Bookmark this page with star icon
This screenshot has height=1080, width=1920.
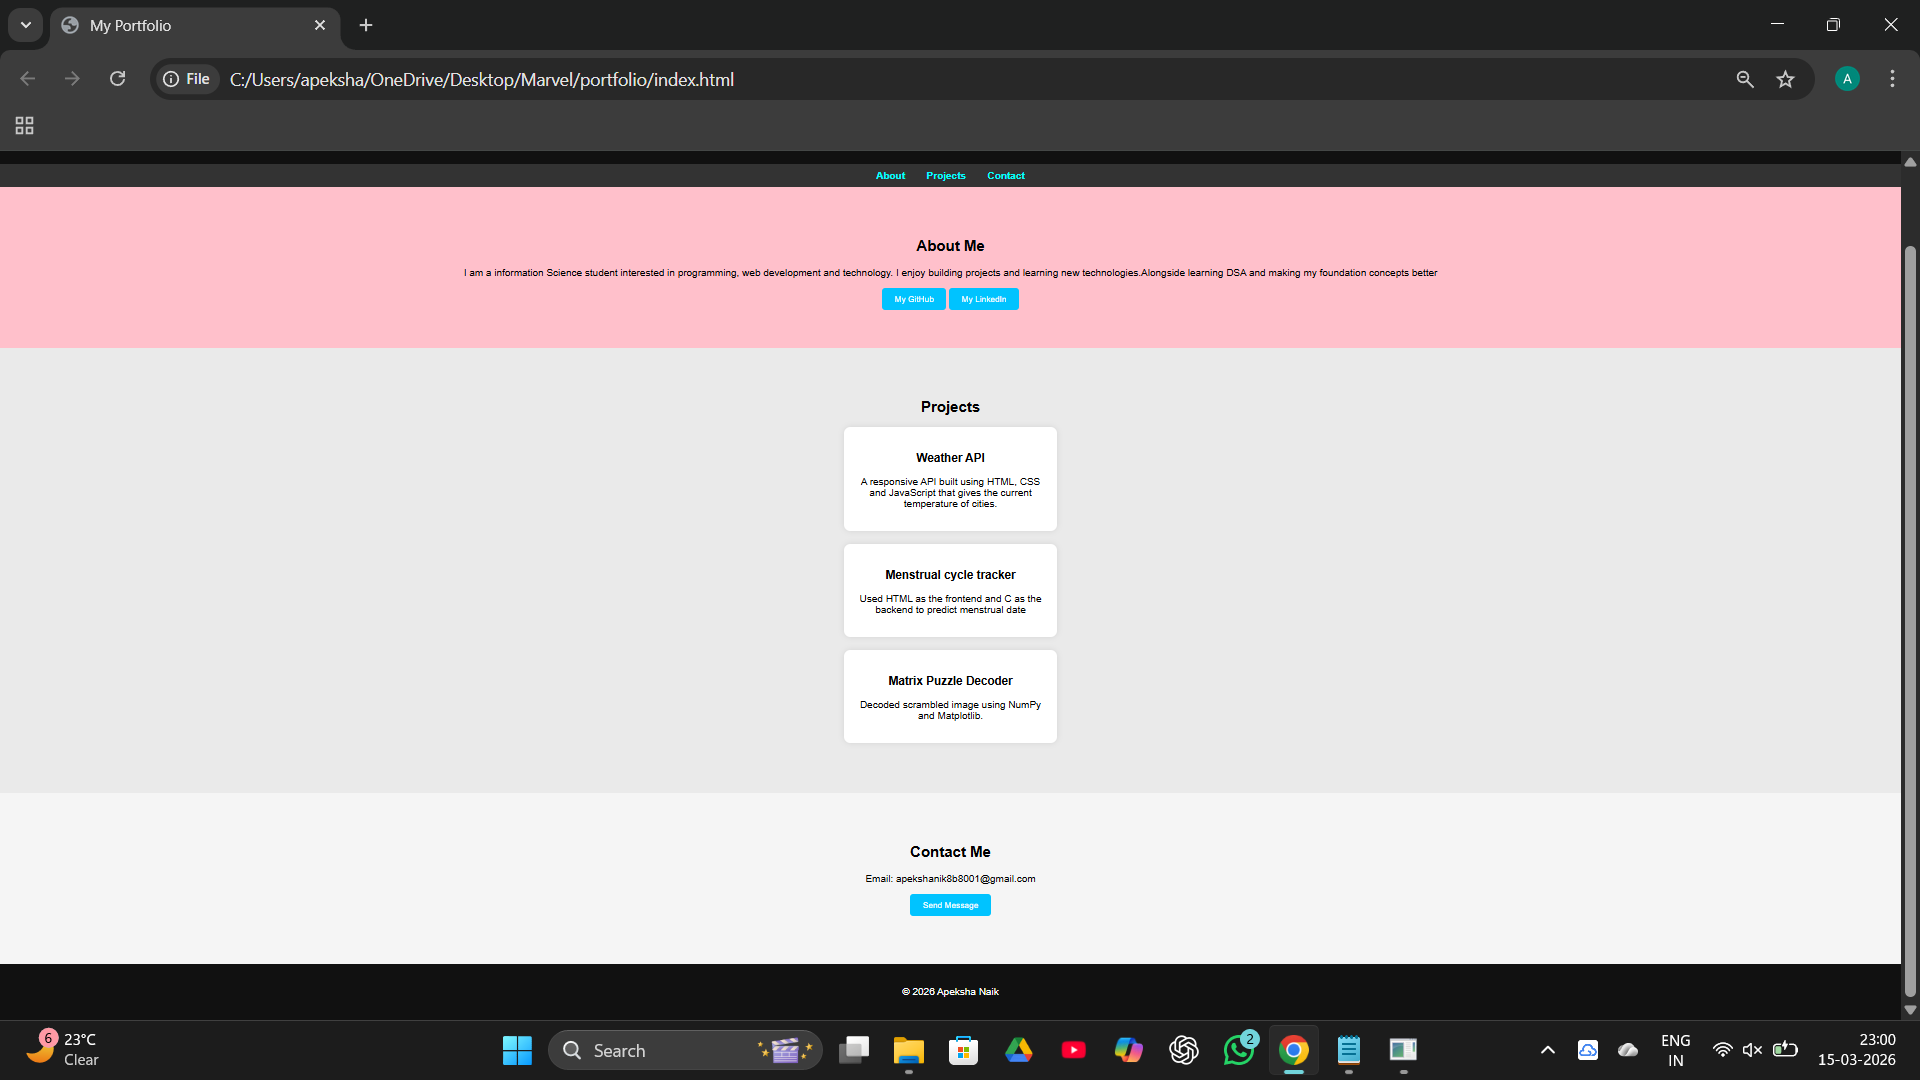[1785, 79]
